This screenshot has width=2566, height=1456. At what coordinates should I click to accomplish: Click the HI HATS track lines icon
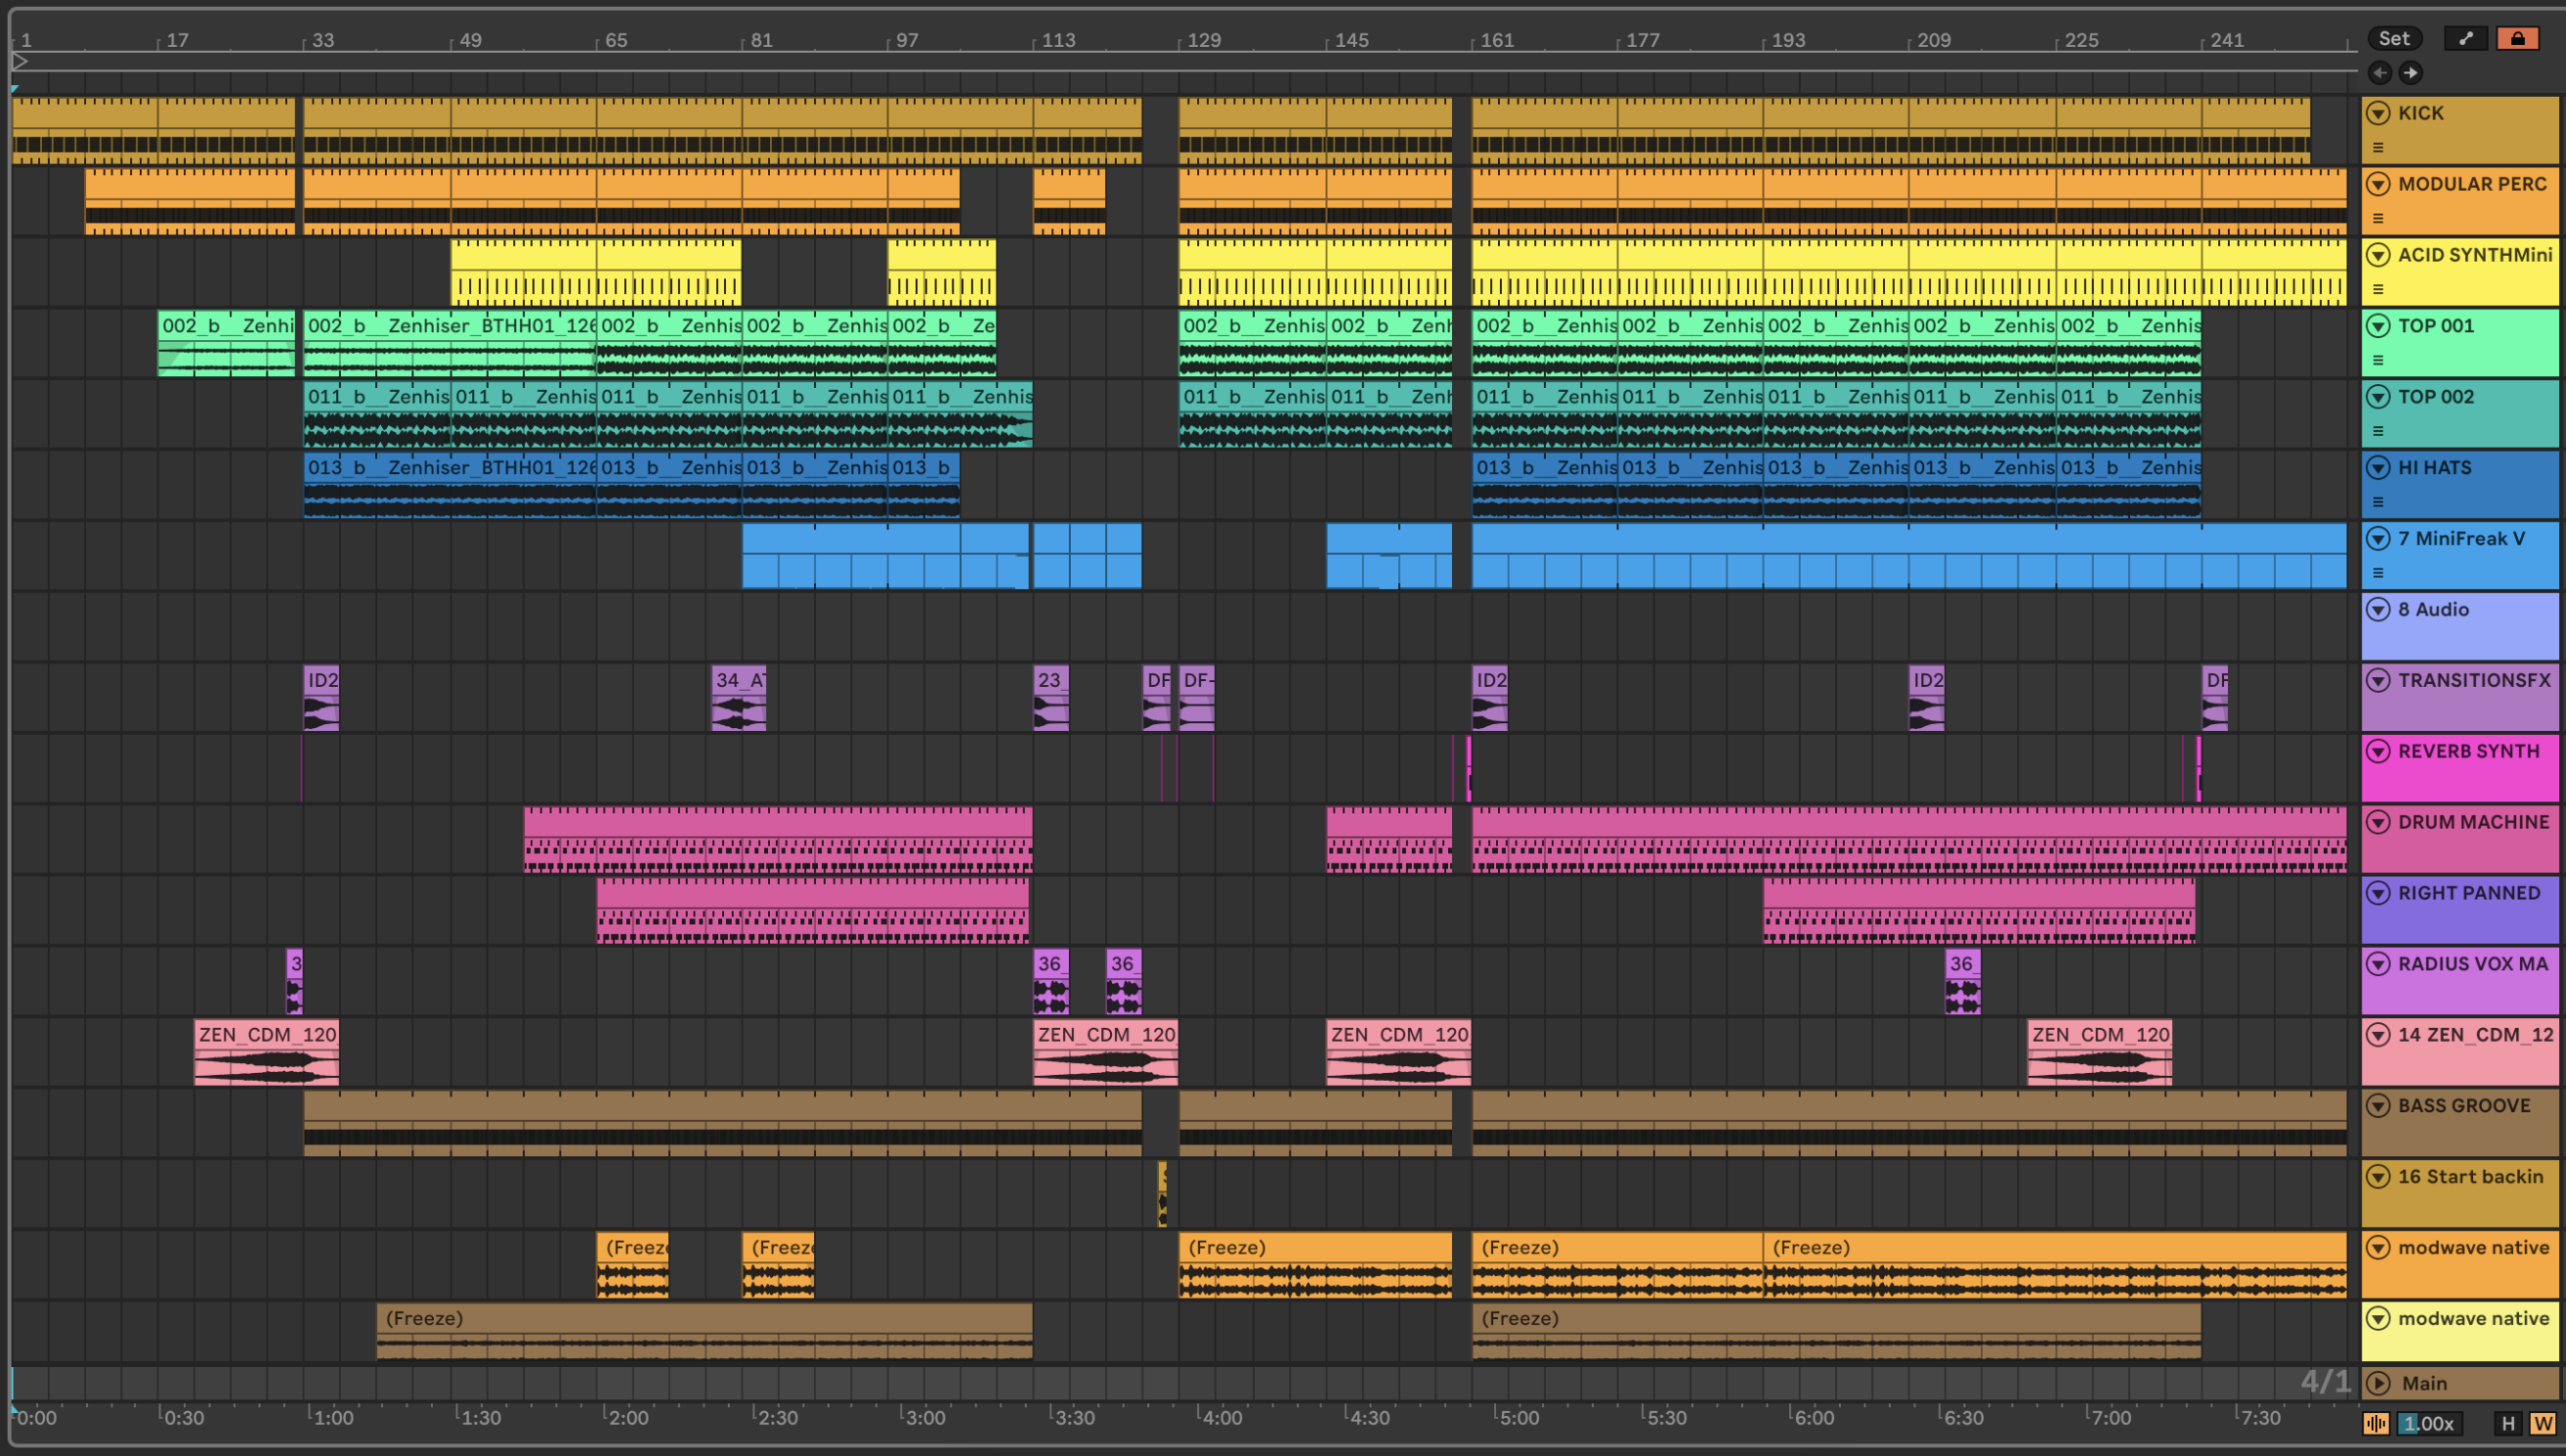coord(2378,502)
